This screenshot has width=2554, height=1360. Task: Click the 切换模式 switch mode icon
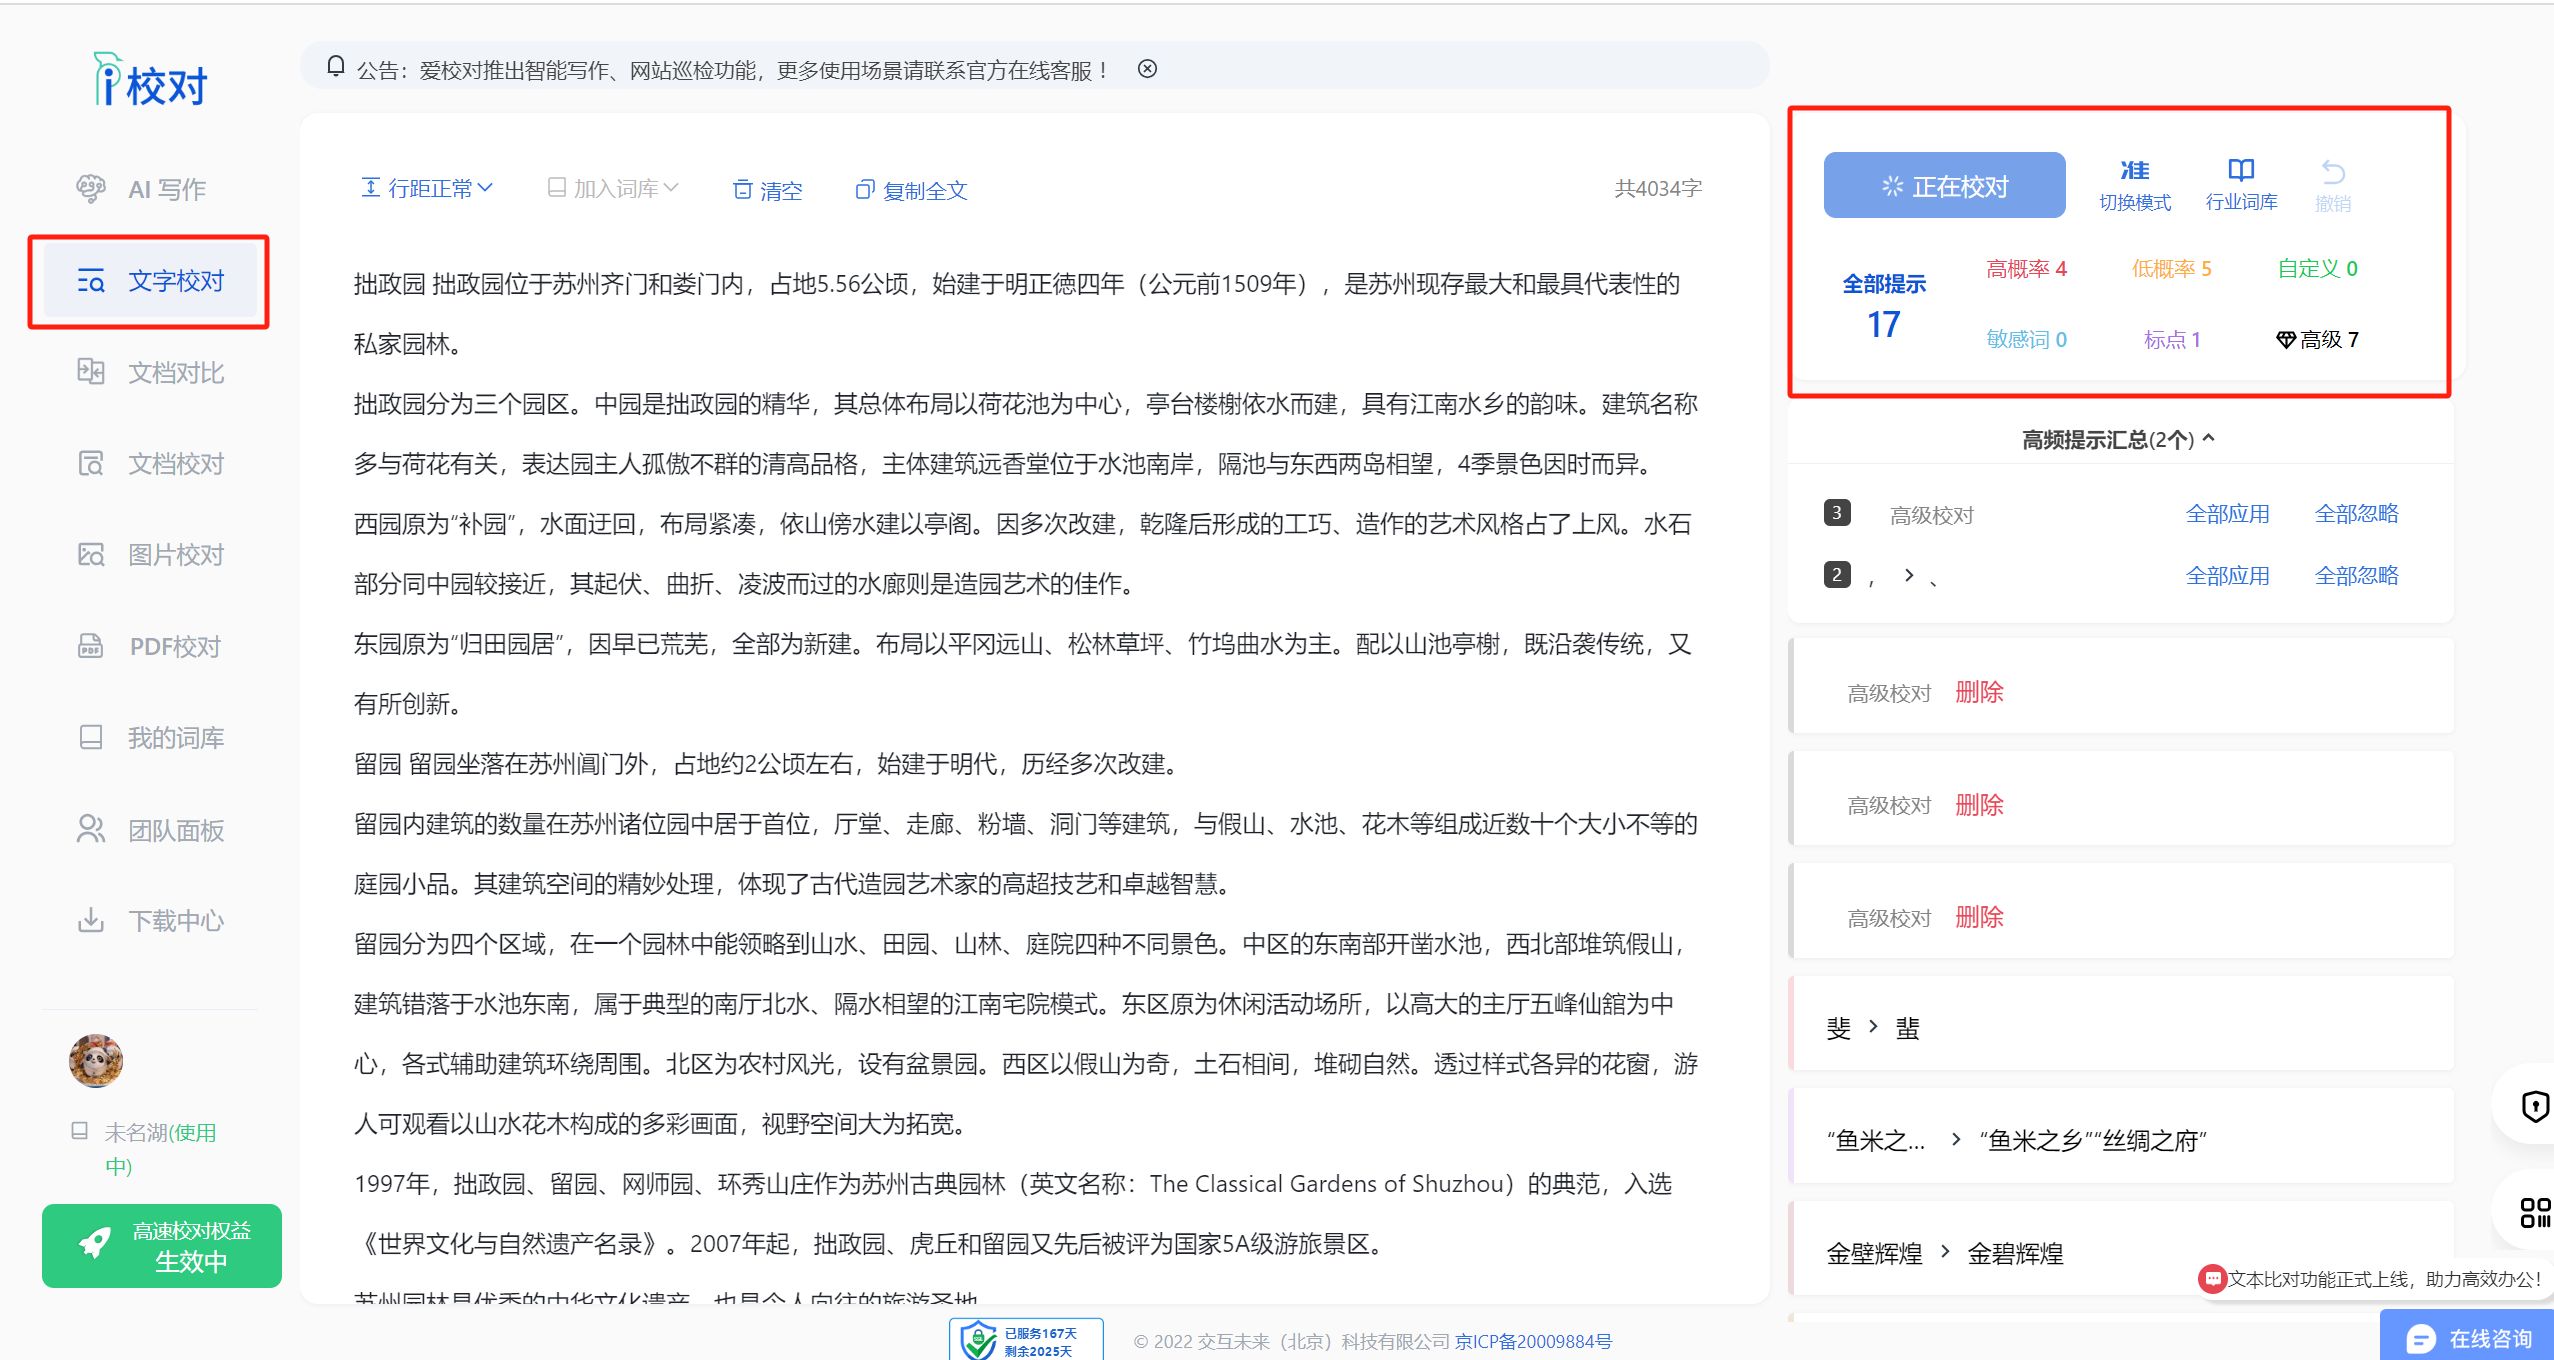tap(2134, 171)
